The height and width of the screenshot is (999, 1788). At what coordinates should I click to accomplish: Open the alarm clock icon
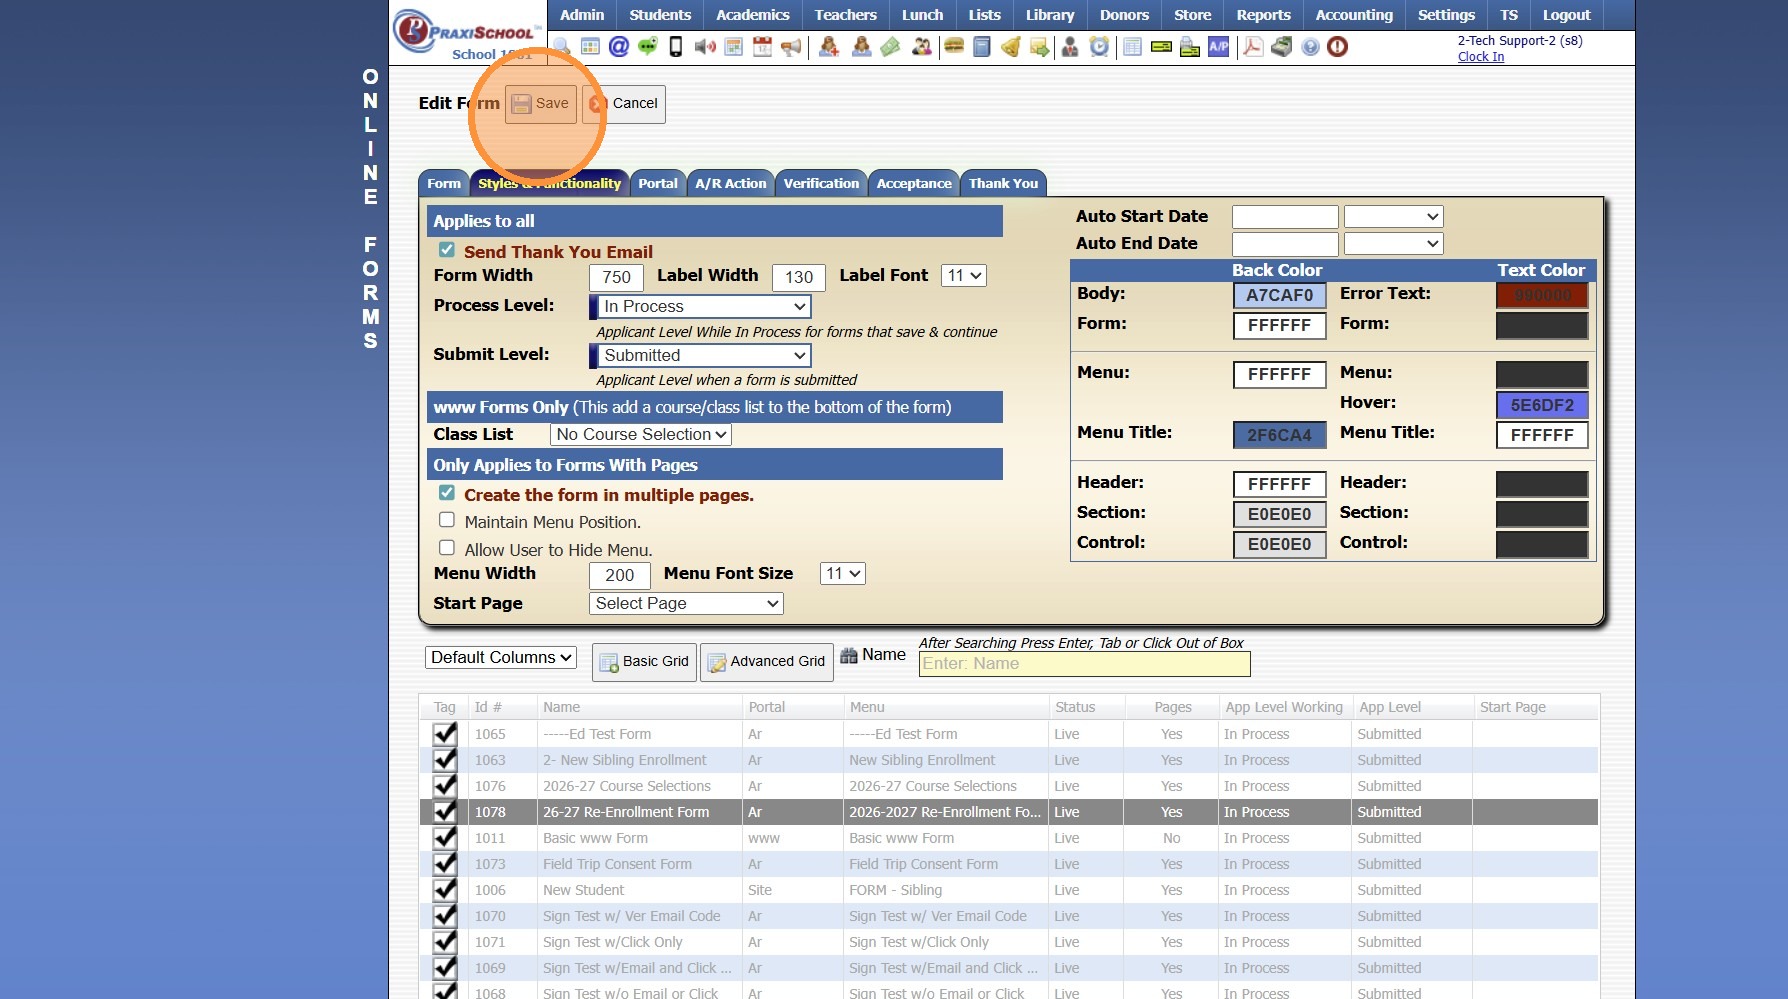pyautogui.click(x=1099, y=46)
